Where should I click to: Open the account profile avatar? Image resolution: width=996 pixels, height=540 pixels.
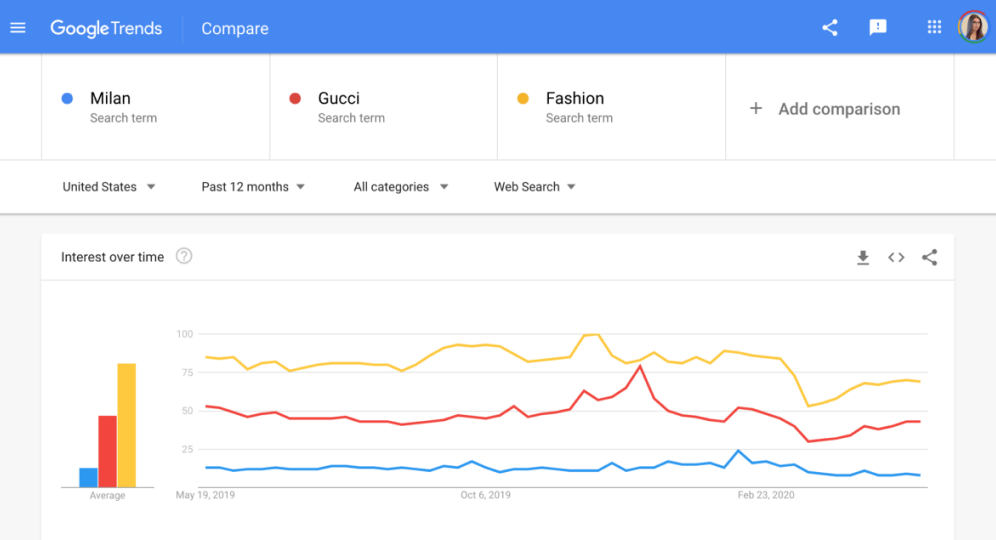973,27
